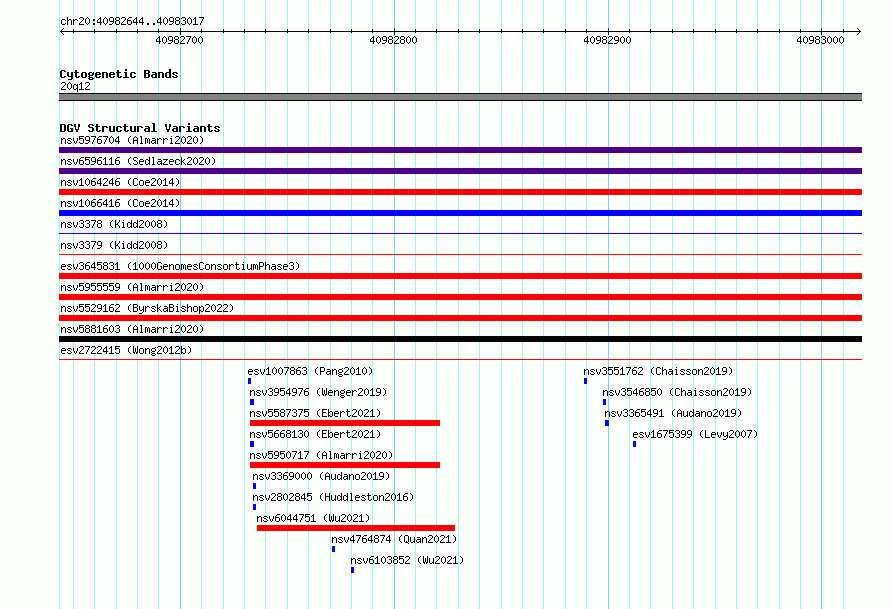The height and width of the screenshot is (609, 890).
Task: Click esv3645831 (1000GenomesConsortiumPhase3) label
Action: pyautogui.click(x=180, y=266)
